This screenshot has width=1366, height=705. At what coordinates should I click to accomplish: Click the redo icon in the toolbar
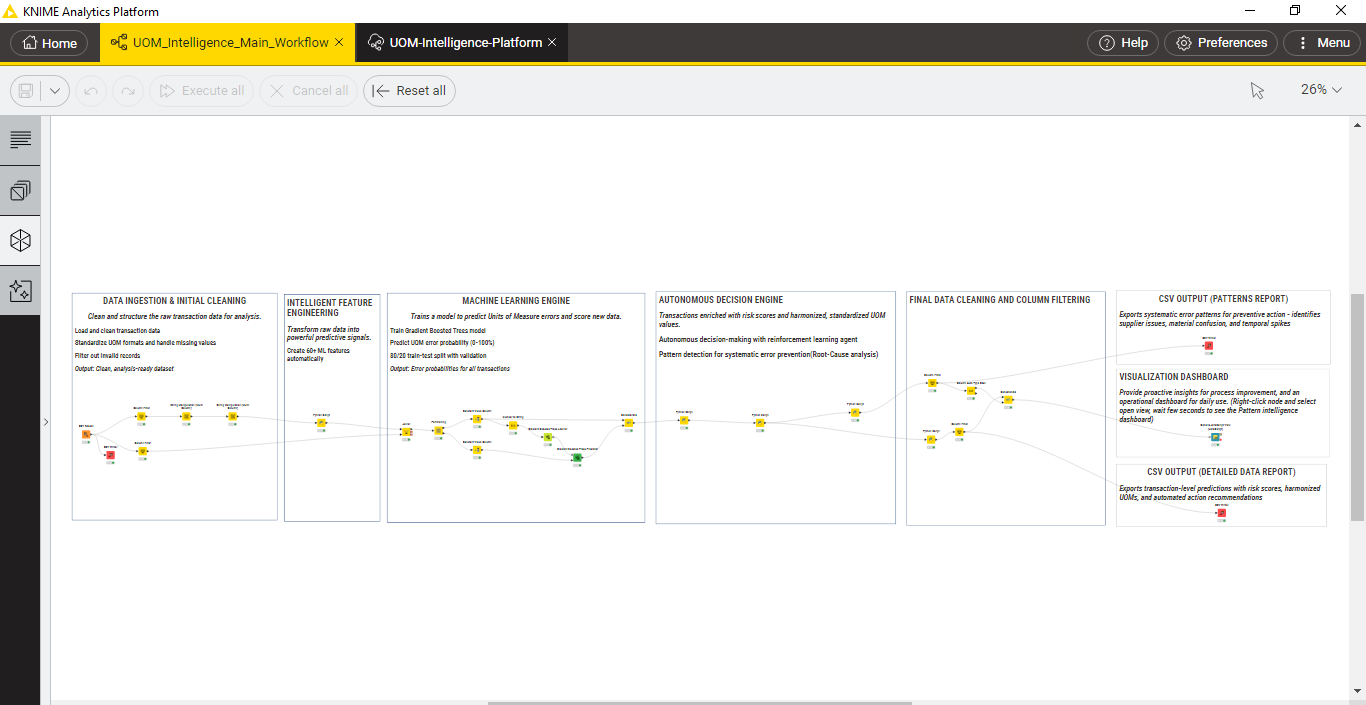click(128, 90)
